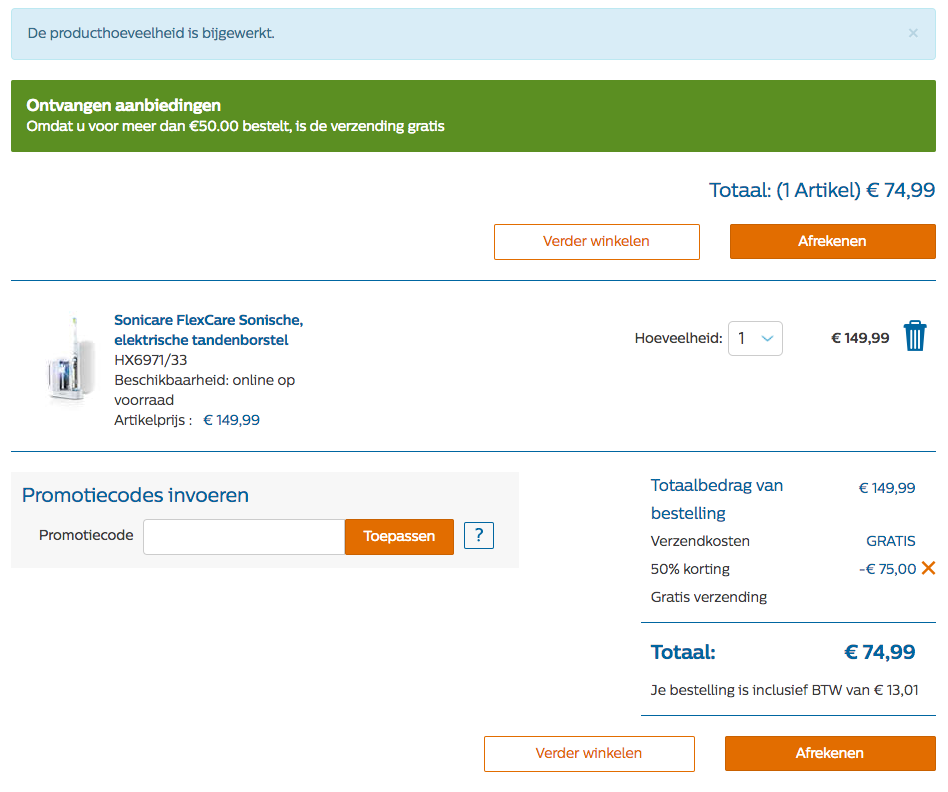Open the promo code help question mark
Viewport: 948px width, 792px height.
click(x=479, y=536)
